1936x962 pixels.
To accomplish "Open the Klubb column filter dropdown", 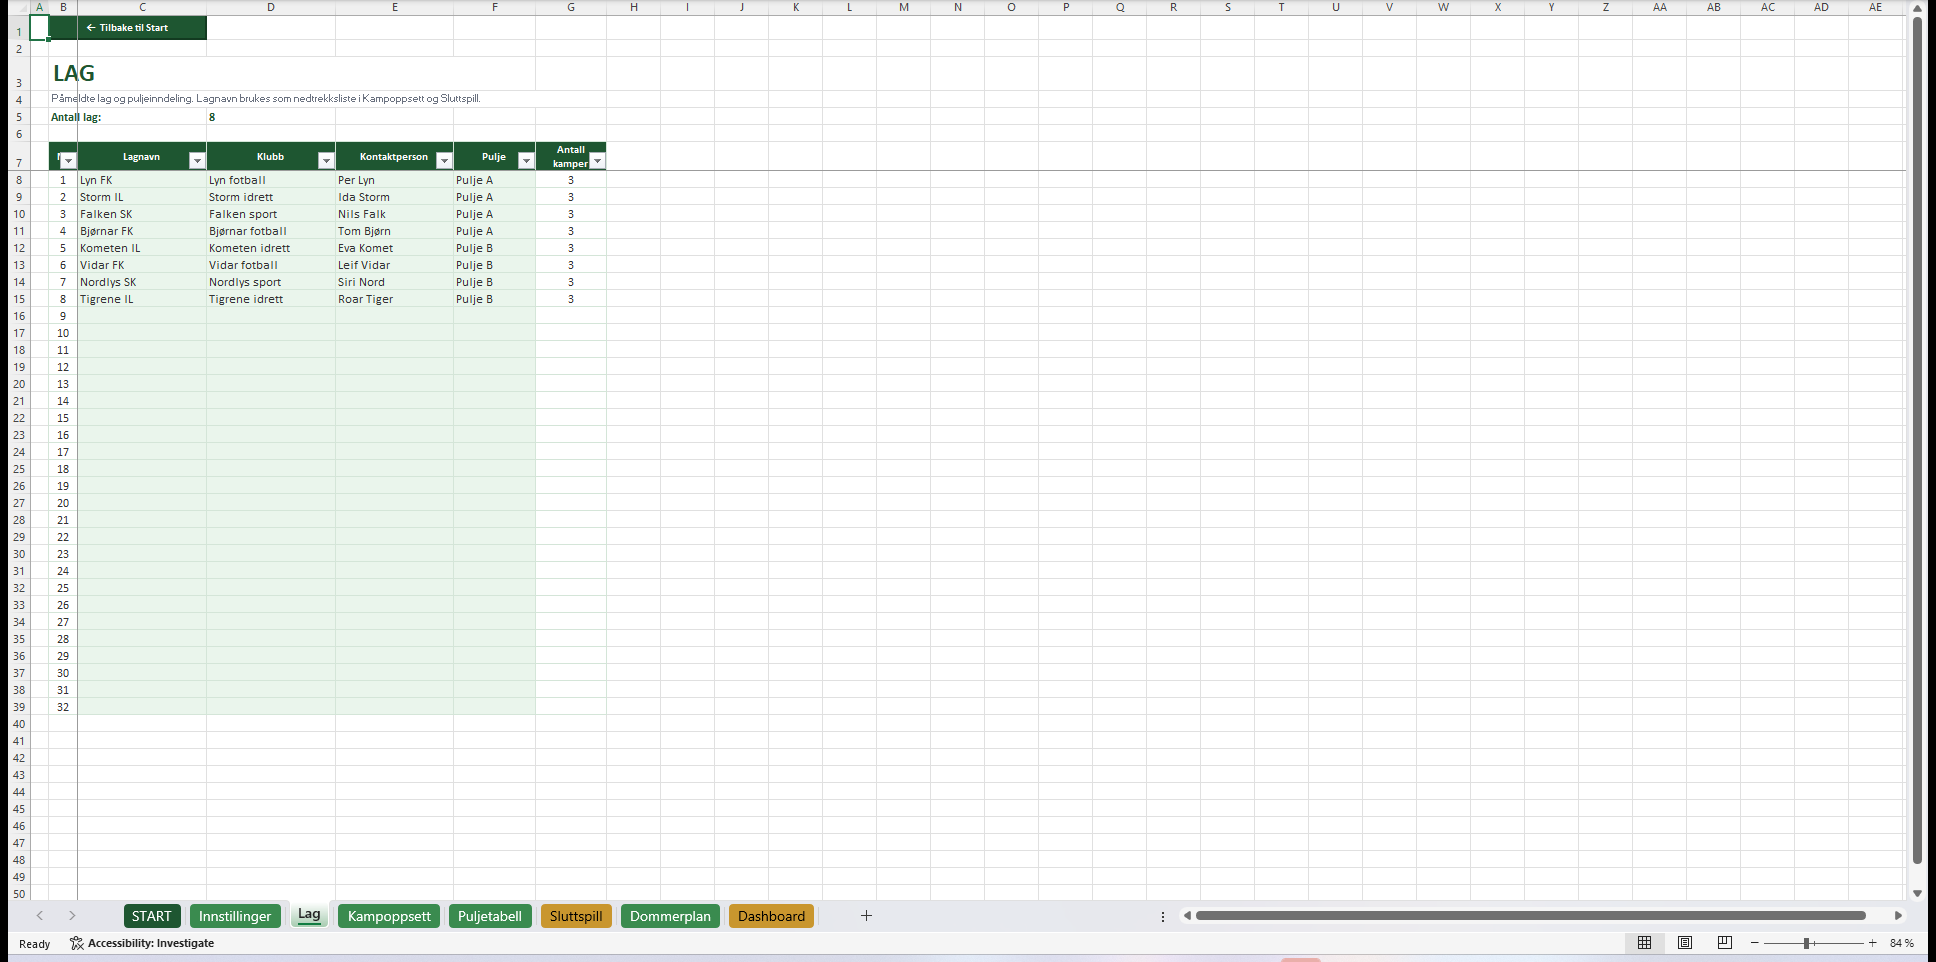I will [x=326, y=161].
